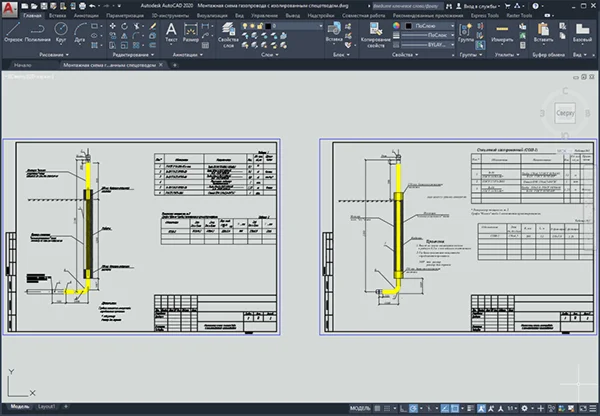Click the Undo arrow in quick access toolbar
The height and width of the screenshot is (416, 600).
pyautogui.click(x=92, y=6)
